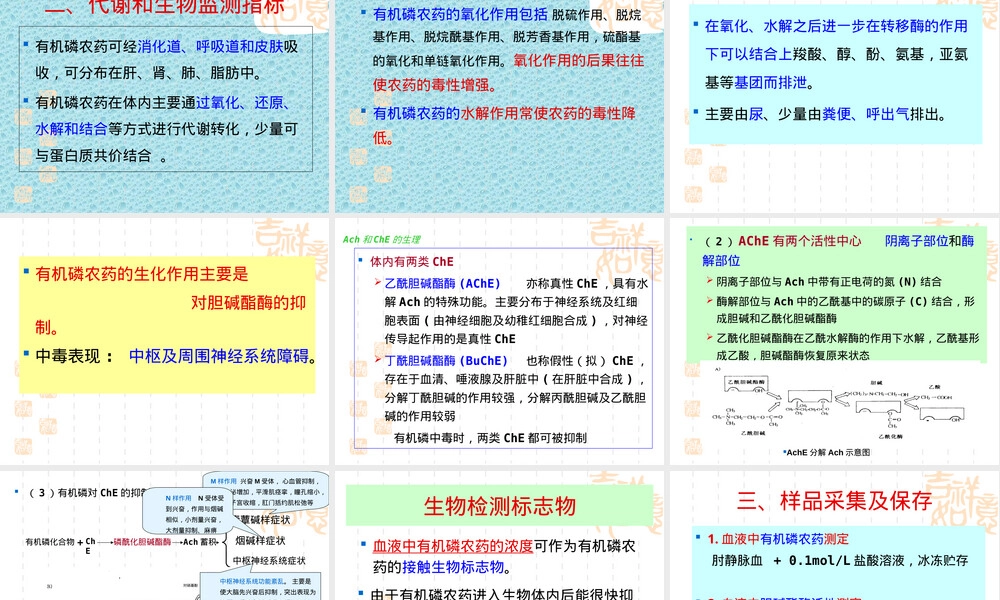The width and height of the screenshot is (1000, 600).
Task: Click the text 阴离子部位 in the heading
Action: 916,241
